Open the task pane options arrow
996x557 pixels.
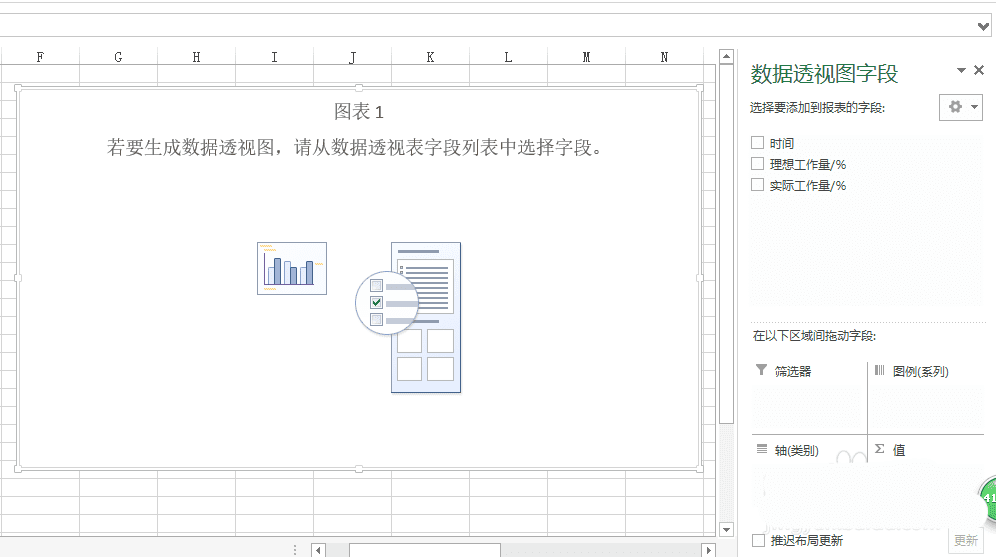click(x=961, y=70)
